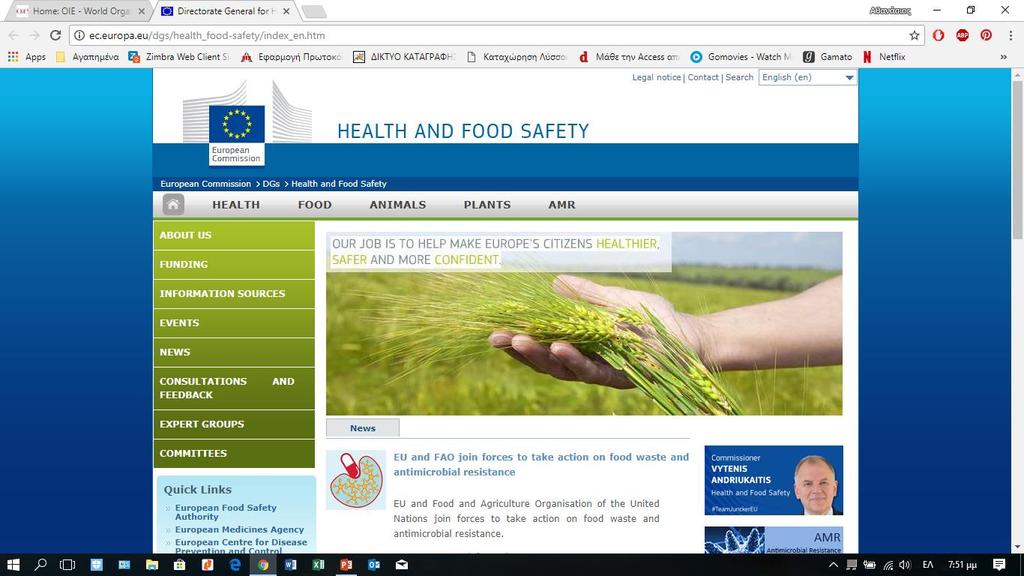Open the Apps shortcut in bookmarks bar
Image resolution: width=1024 pixels, height=576 pixels.
(27, 57)
